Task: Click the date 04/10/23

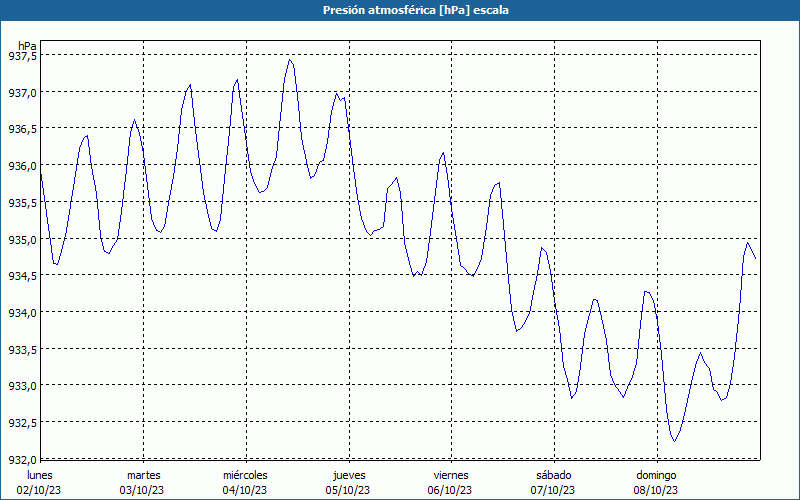Action: (x=244, y=490)
